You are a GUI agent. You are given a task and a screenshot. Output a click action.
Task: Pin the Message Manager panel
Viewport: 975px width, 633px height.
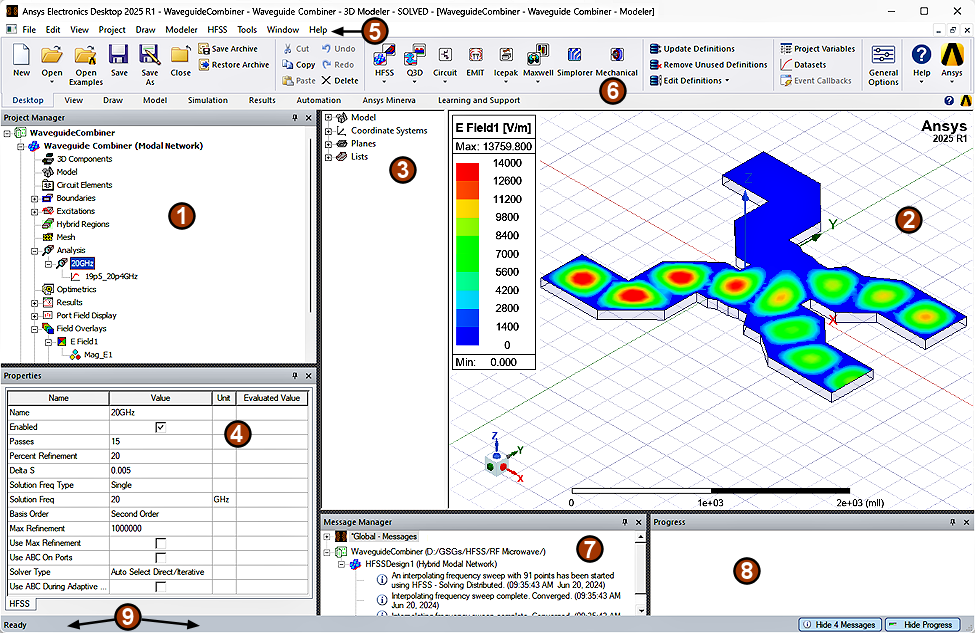[625, 522]
